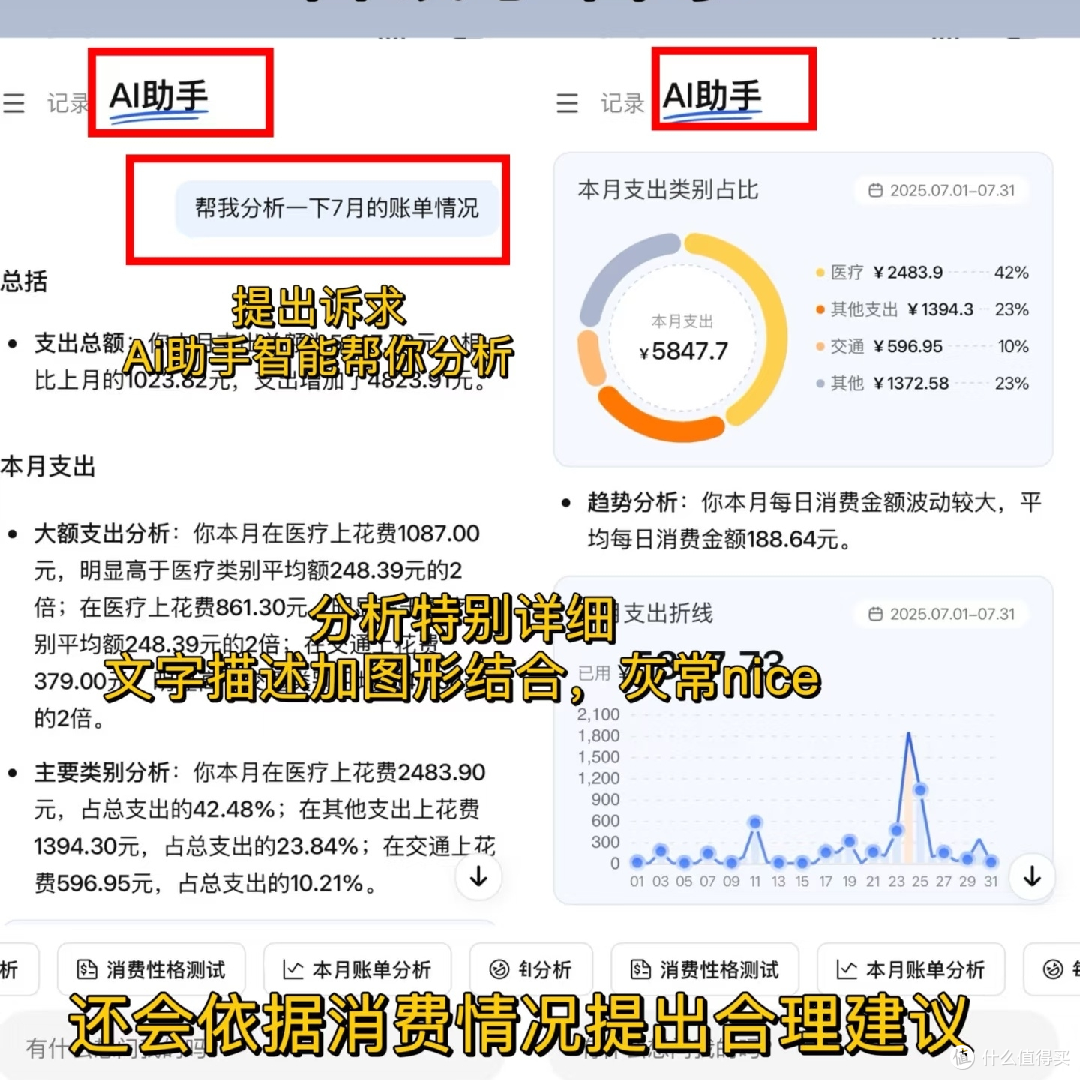
Task: Select AI助手 tab in left screen
Action: 159,96
